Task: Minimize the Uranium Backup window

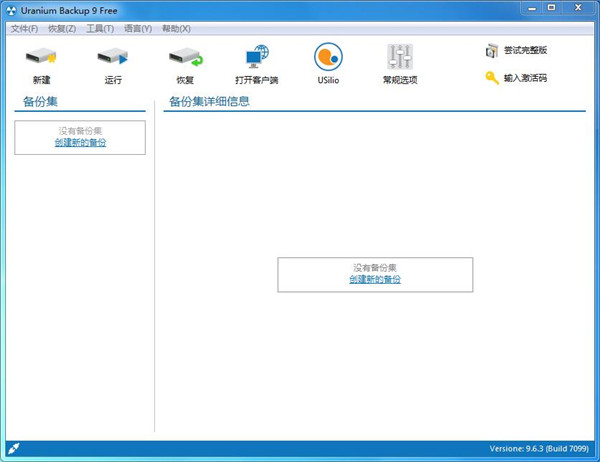Action: (x=532, y=8)
